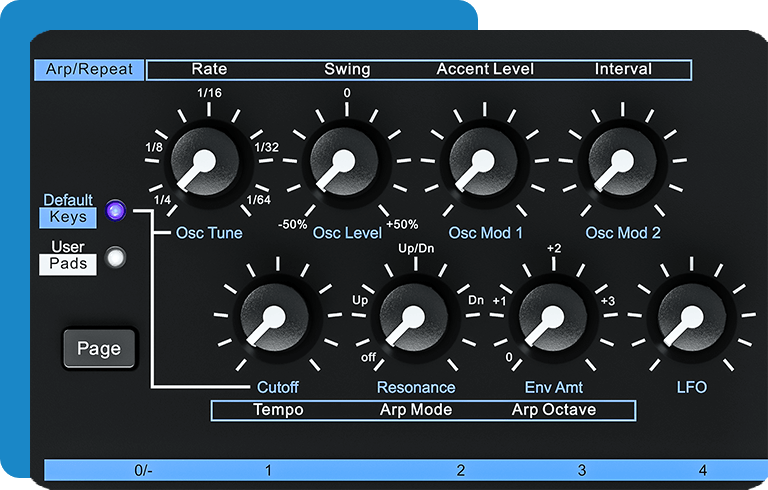Click the 1/32 rate marking
This screenshot has height=490, width=768.
[266, 147]
